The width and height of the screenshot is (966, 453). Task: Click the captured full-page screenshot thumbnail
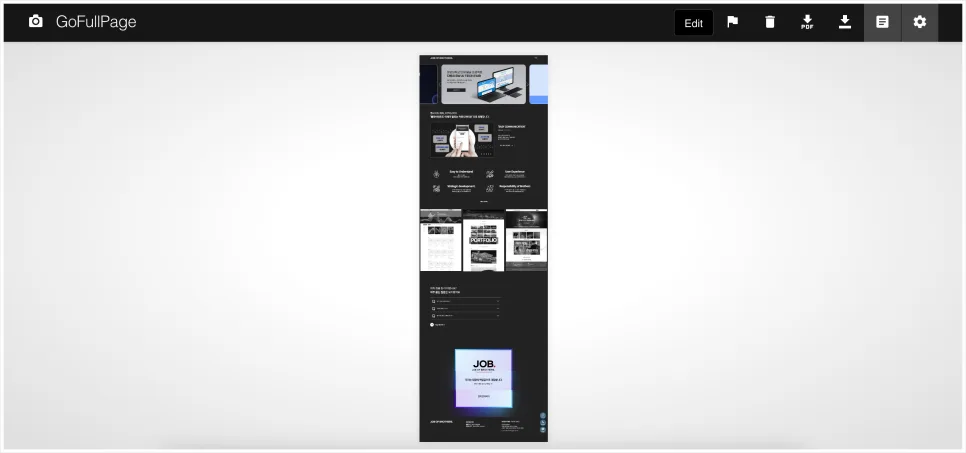(x=484, y=248)
